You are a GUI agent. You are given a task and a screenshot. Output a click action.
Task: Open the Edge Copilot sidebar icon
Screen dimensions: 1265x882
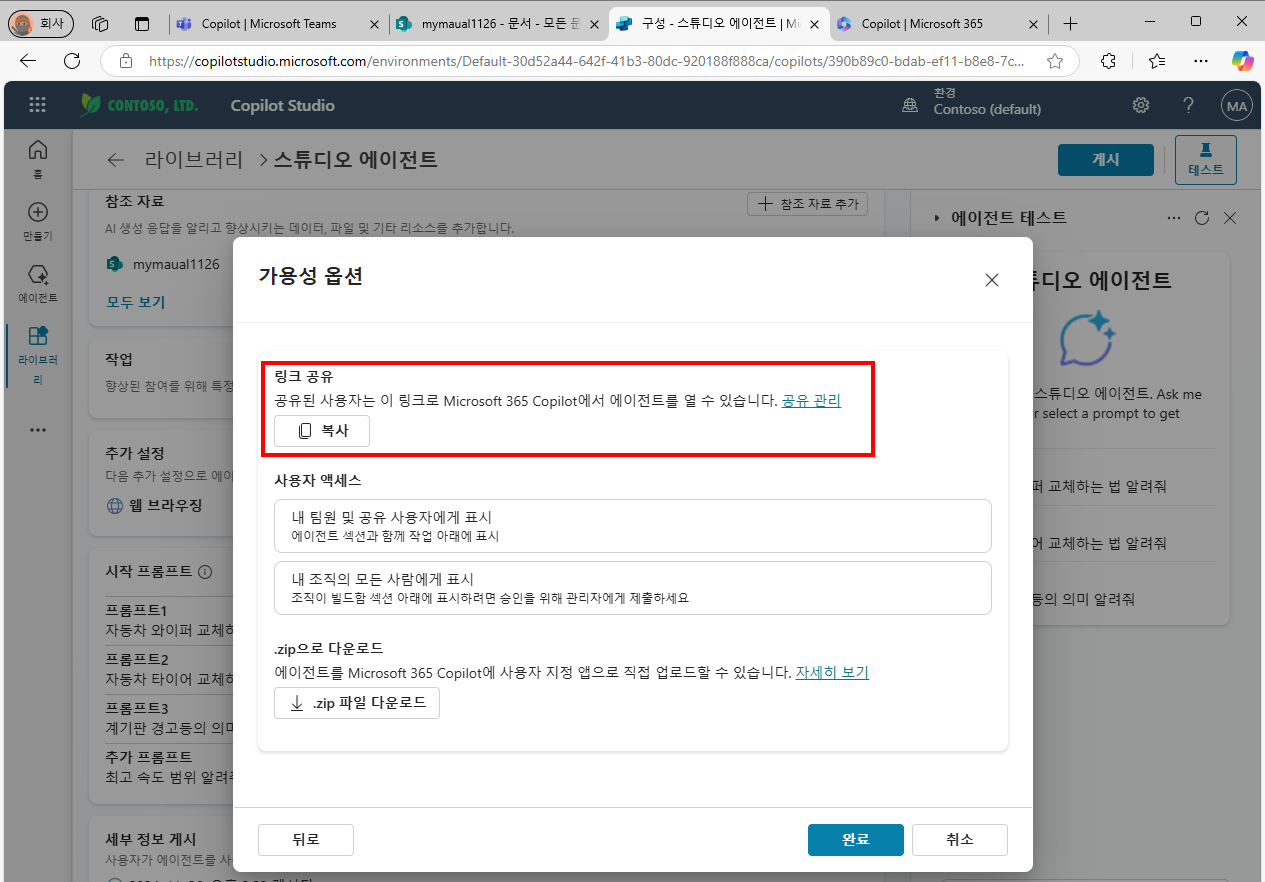tap(1242, 61)
